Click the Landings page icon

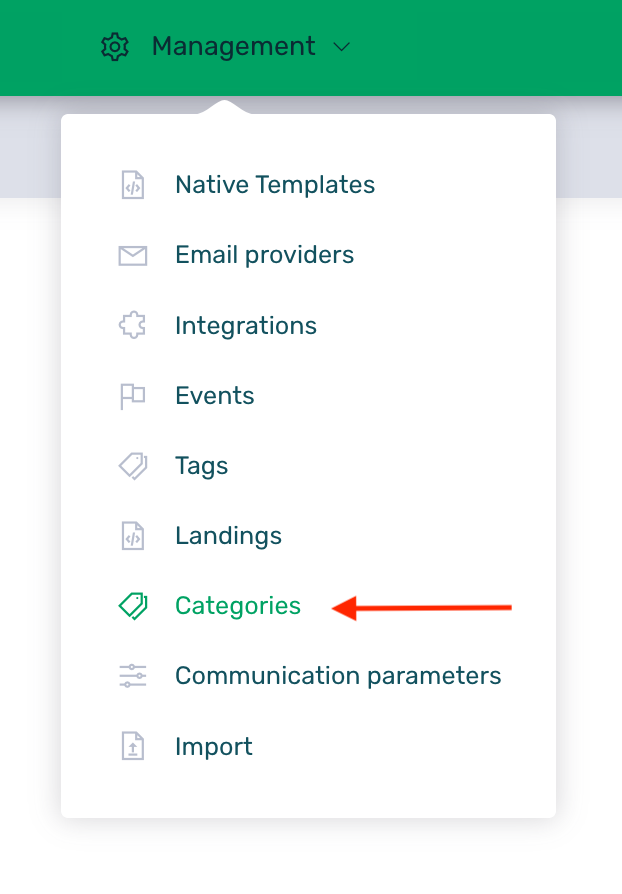point(133,536)
